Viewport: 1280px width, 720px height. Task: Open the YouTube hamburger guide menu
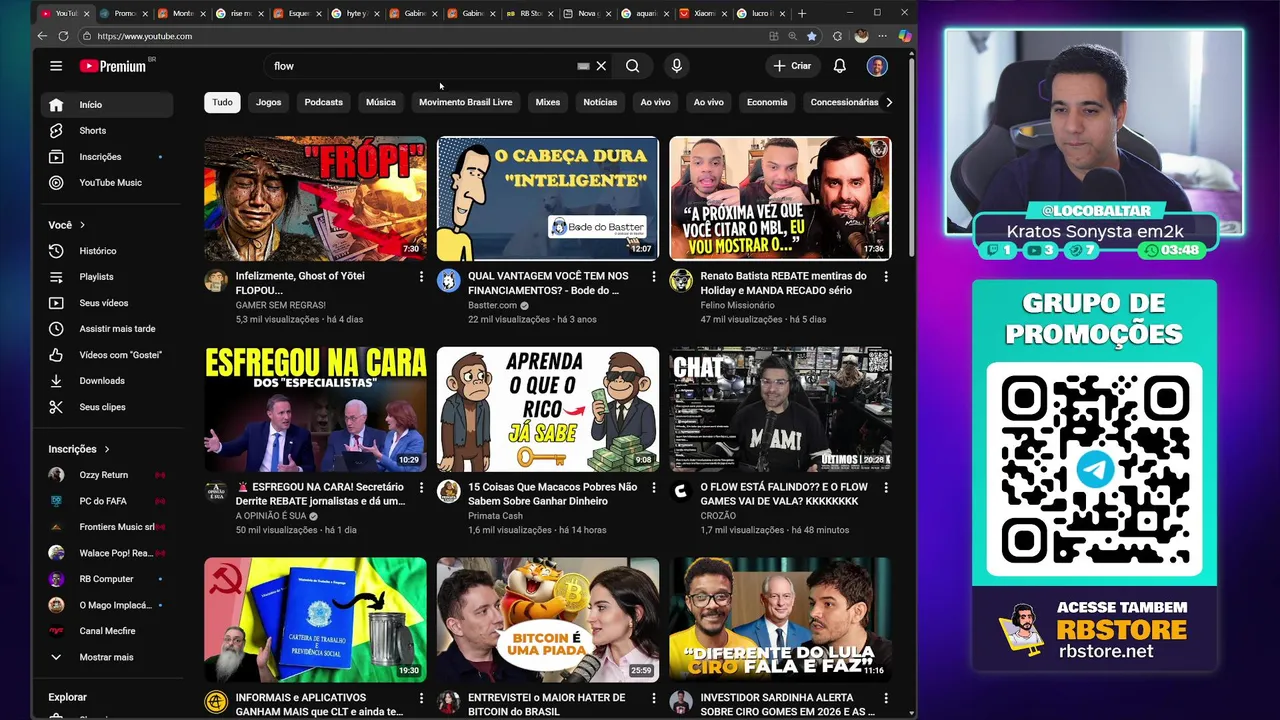56,66
